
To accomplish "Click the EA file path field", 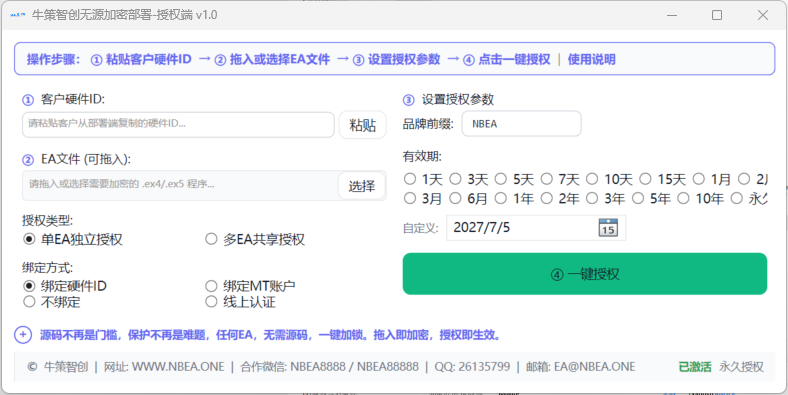I will click(180, 185).
